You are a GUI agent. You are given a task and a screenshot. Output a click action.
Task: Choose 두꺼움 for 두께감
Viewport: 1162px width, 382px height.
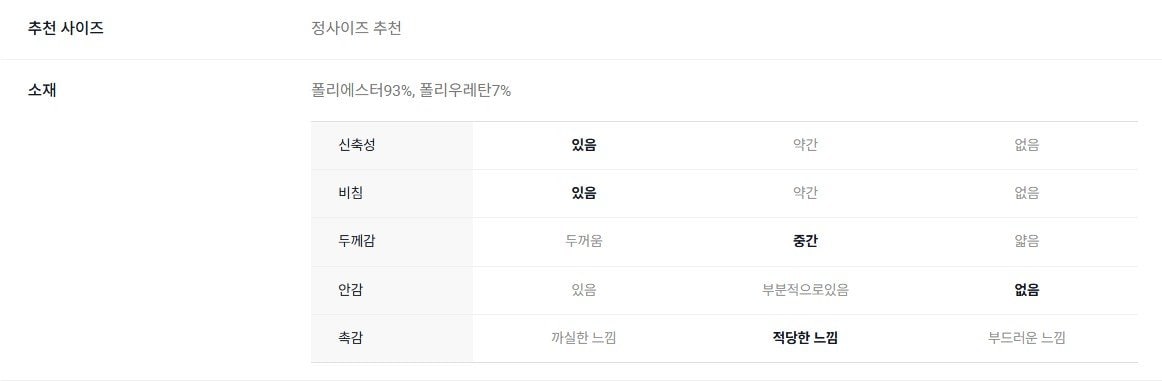(583, 241)
